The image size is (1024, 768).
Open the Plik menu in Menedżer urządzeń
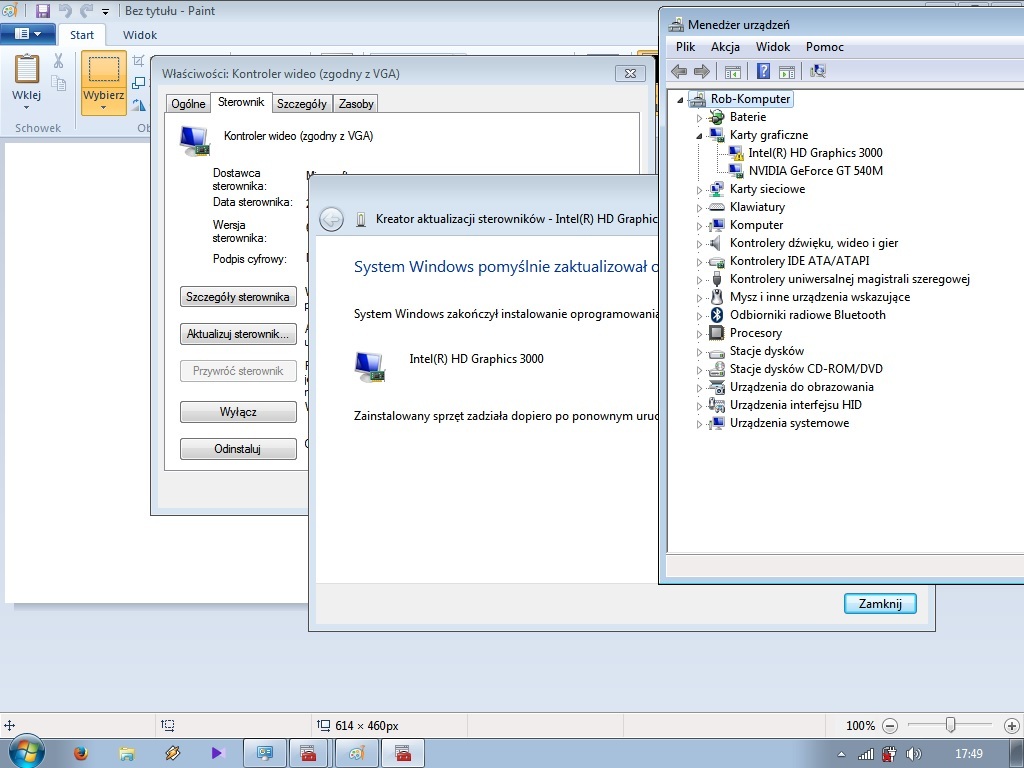coord(686,46)
